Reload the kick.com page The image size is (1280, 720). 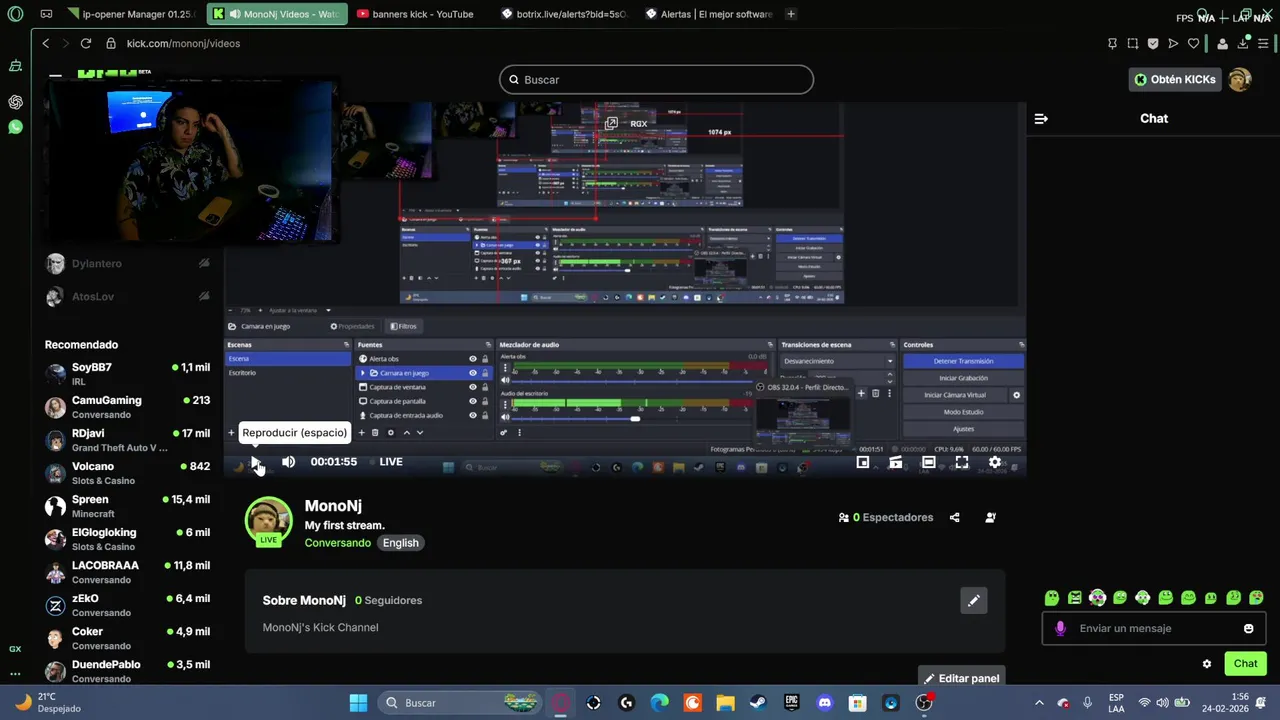click(86, 43)
